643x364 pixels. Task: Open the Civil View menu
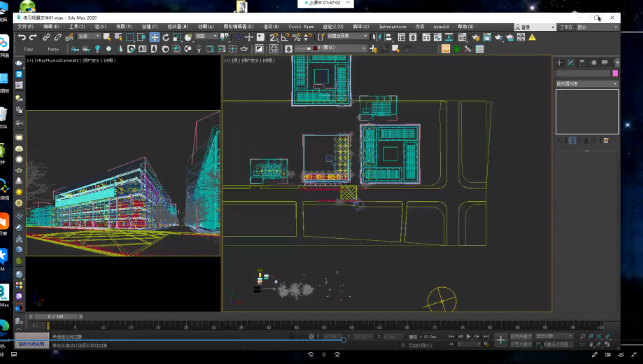pos(301,27)
